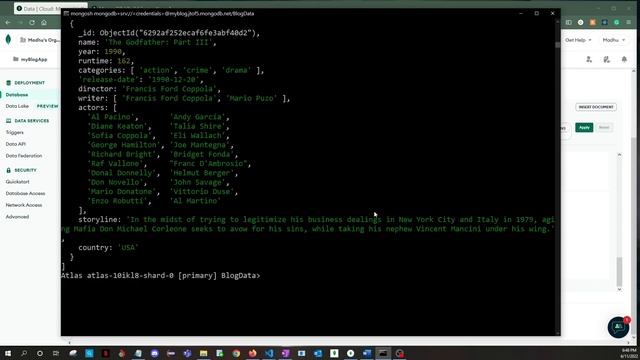640x360 pixels.
Task: Click the Insert Document button
Action: pyautogui.click(x=596, y=107)
